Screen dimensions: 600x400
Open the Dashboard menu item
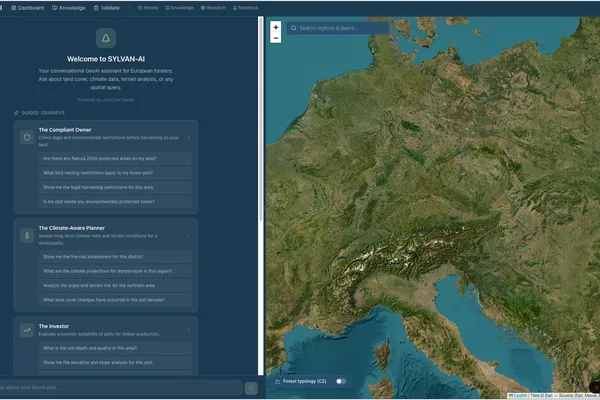pyautogui.click(x=28, y=8)
